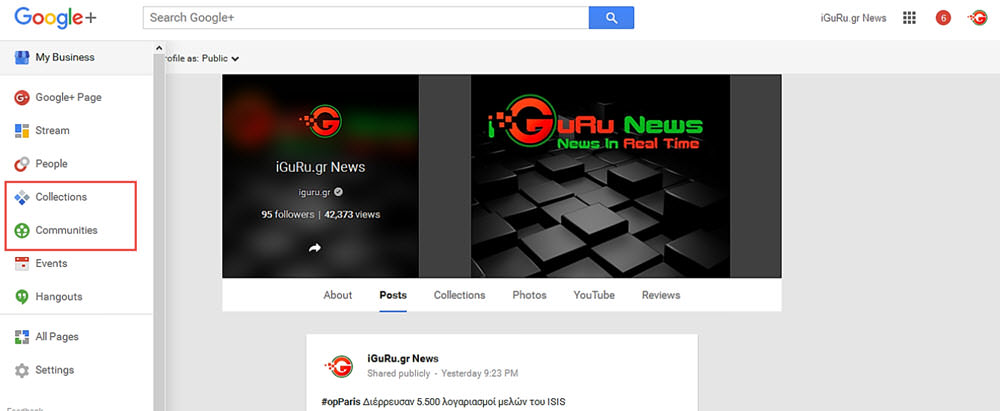Click the iGuRu account avatar at top right
The image size is (1000, 411).
tap(978, 18)
